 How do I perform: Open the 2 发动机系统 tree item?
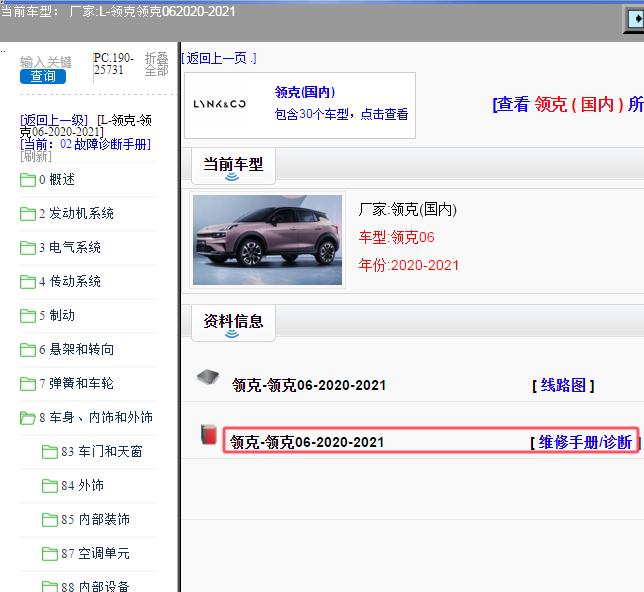pyautogui.click(x=76, y=214)
